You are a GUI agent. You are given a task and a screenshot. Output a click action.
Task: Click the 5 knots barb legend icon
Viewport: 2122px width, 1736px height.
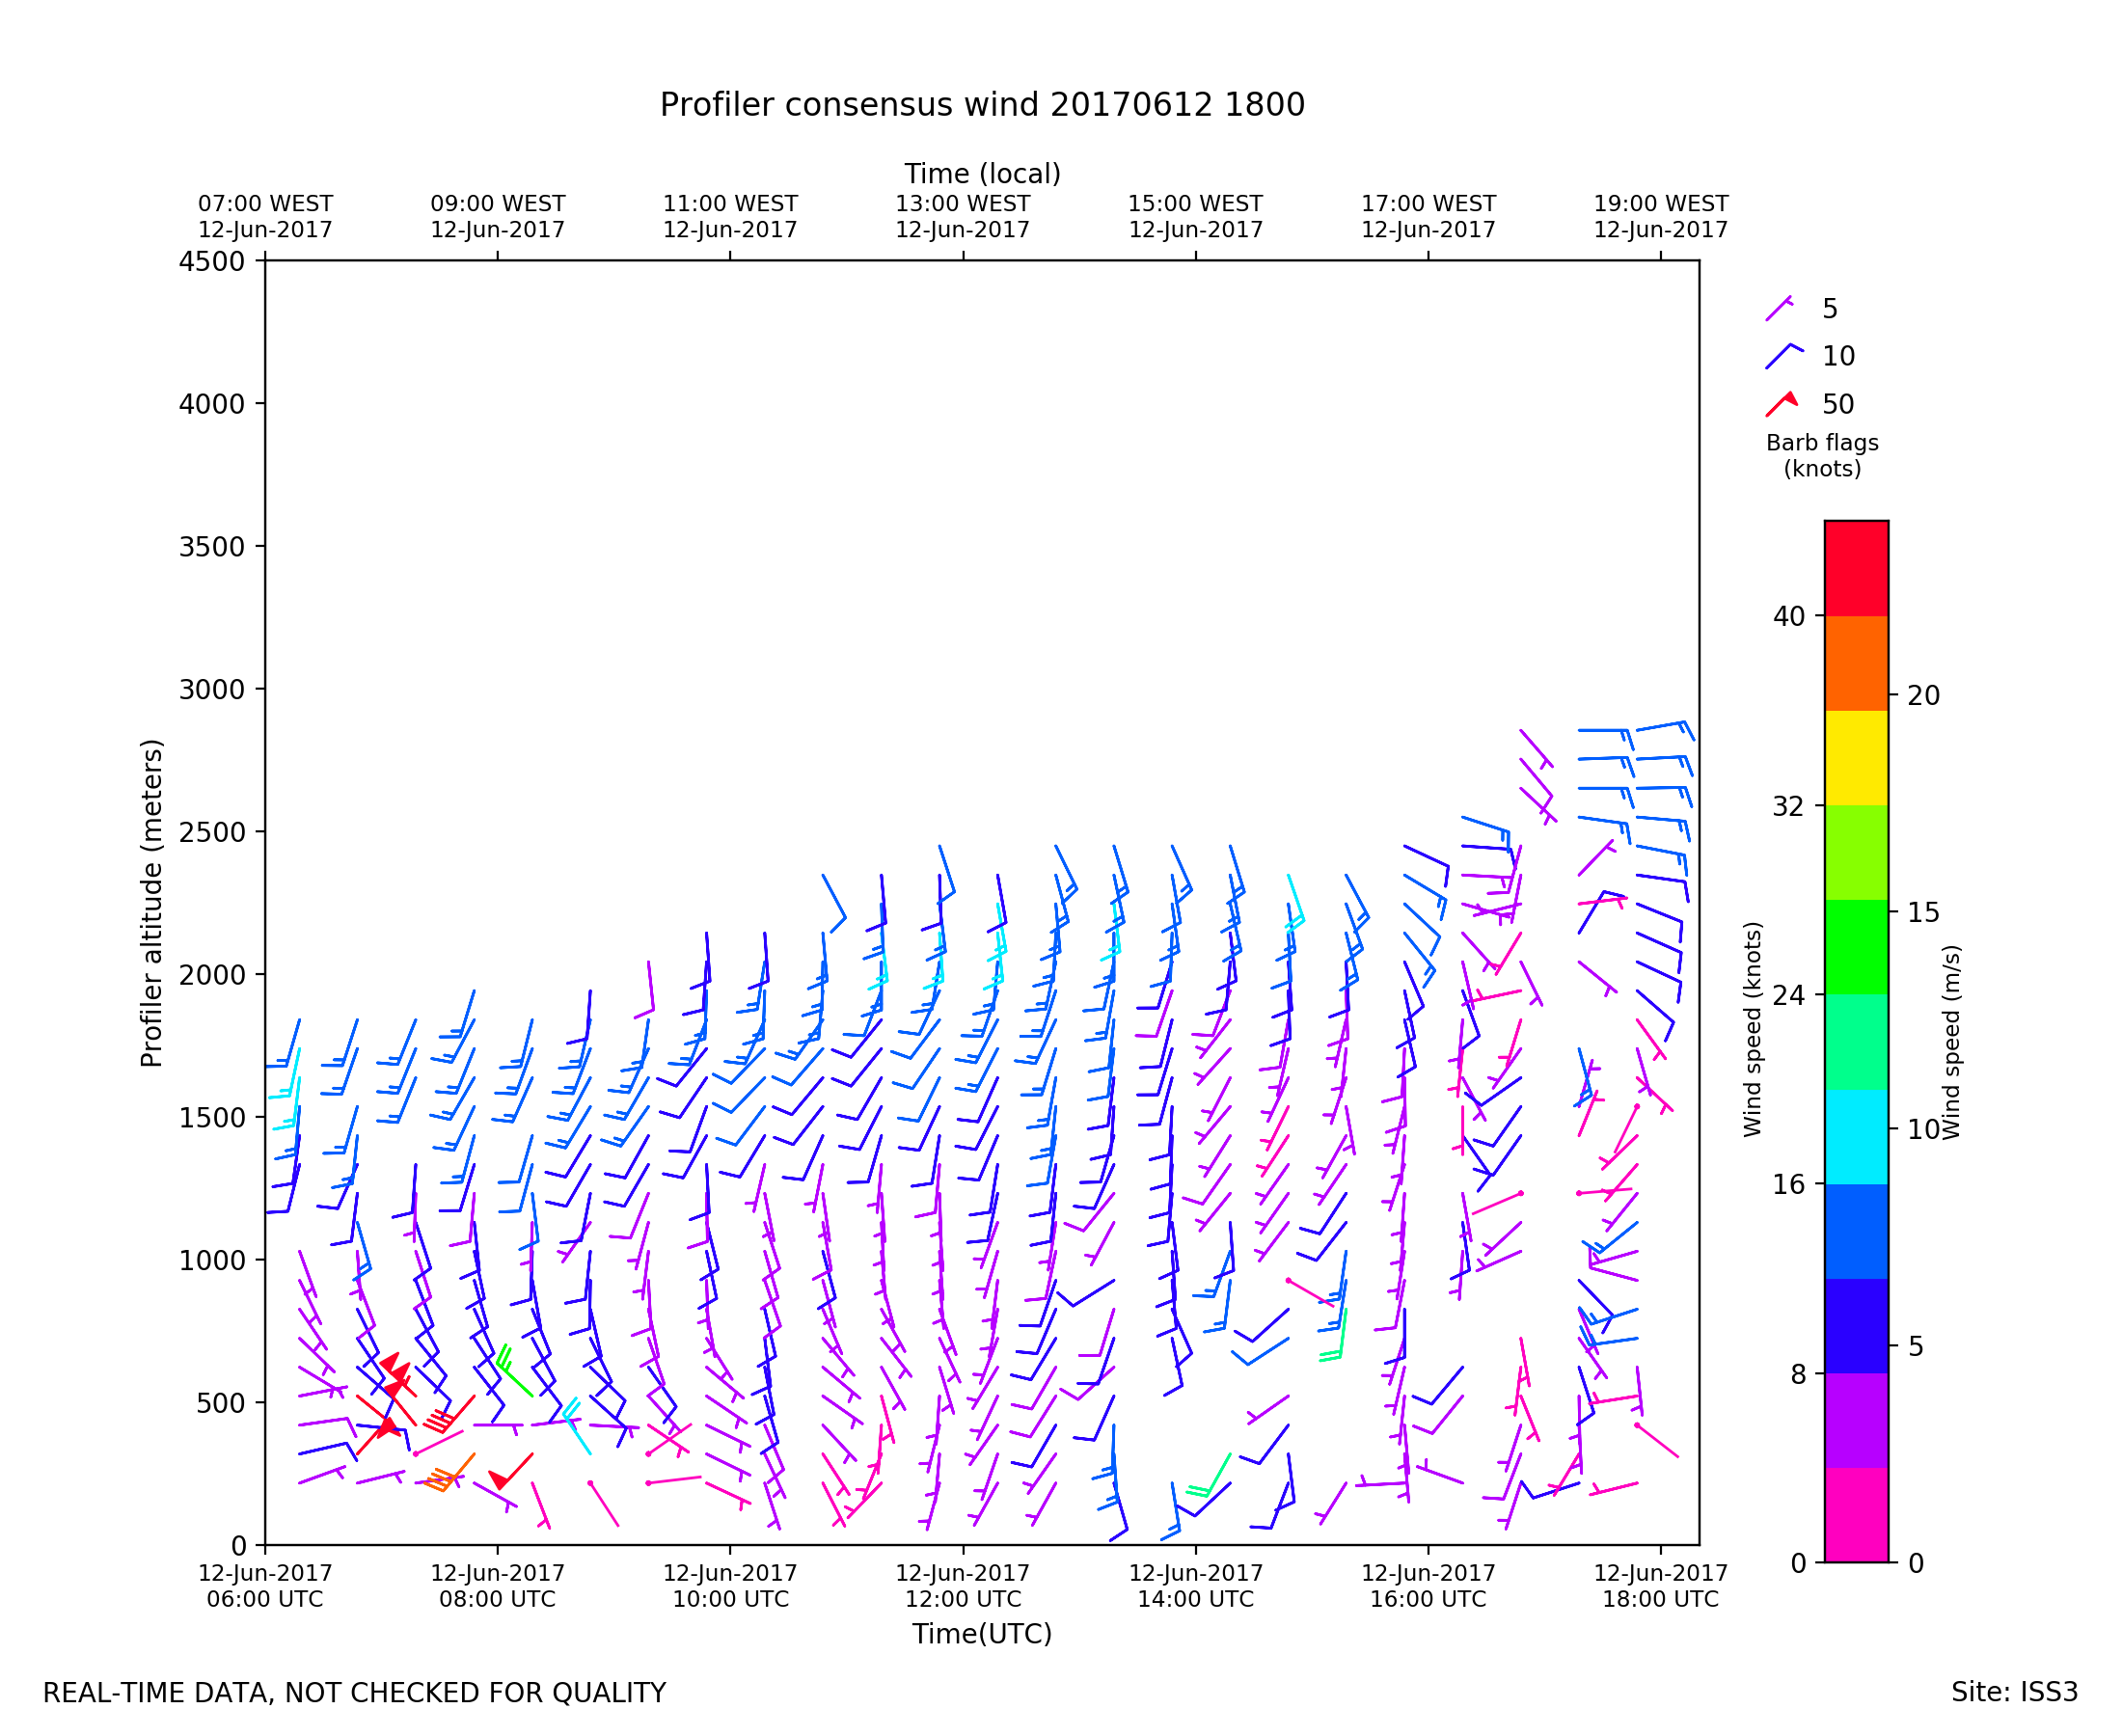click(1779, 309)
